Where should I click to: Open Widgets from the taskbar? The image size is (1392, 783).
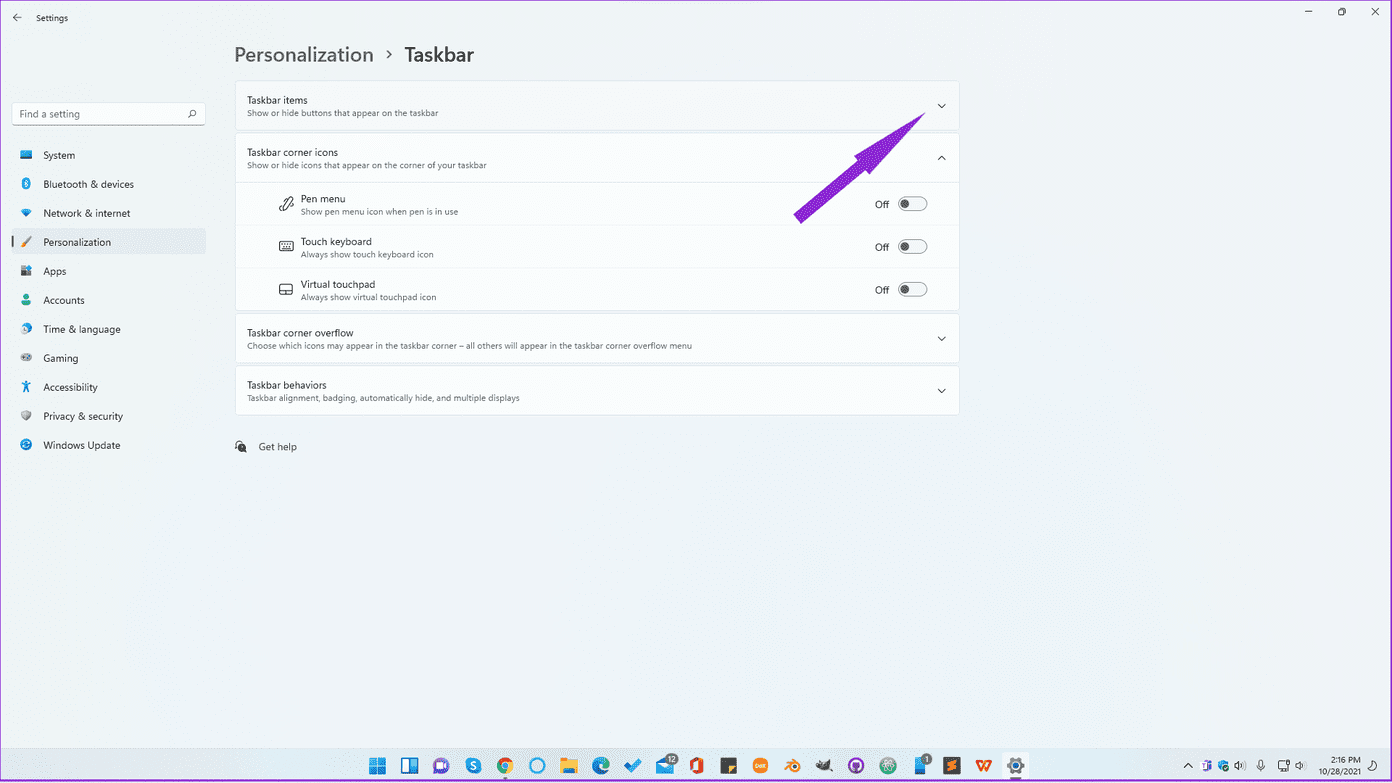coord(409,766)
